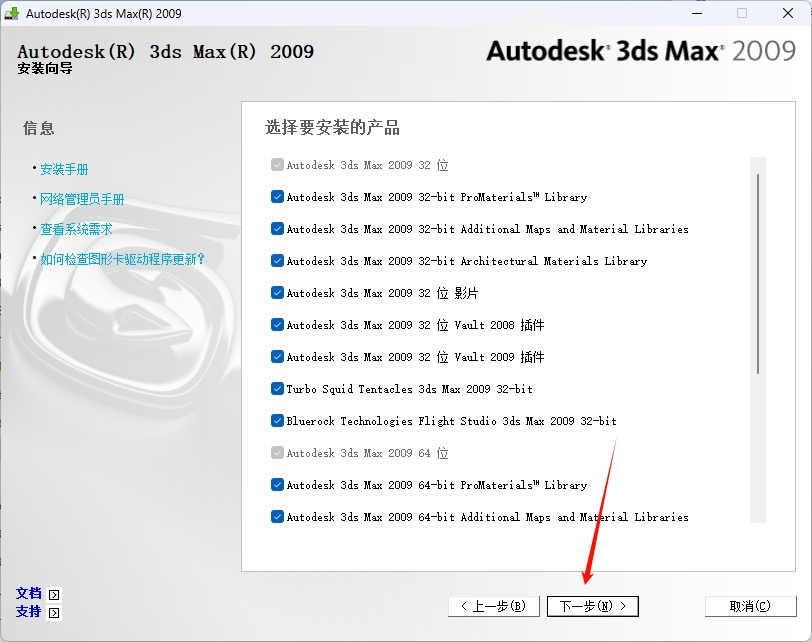The image size is (812, 642).
Task: Open the 安装手册 link
Action: click(x=64, y=169)
